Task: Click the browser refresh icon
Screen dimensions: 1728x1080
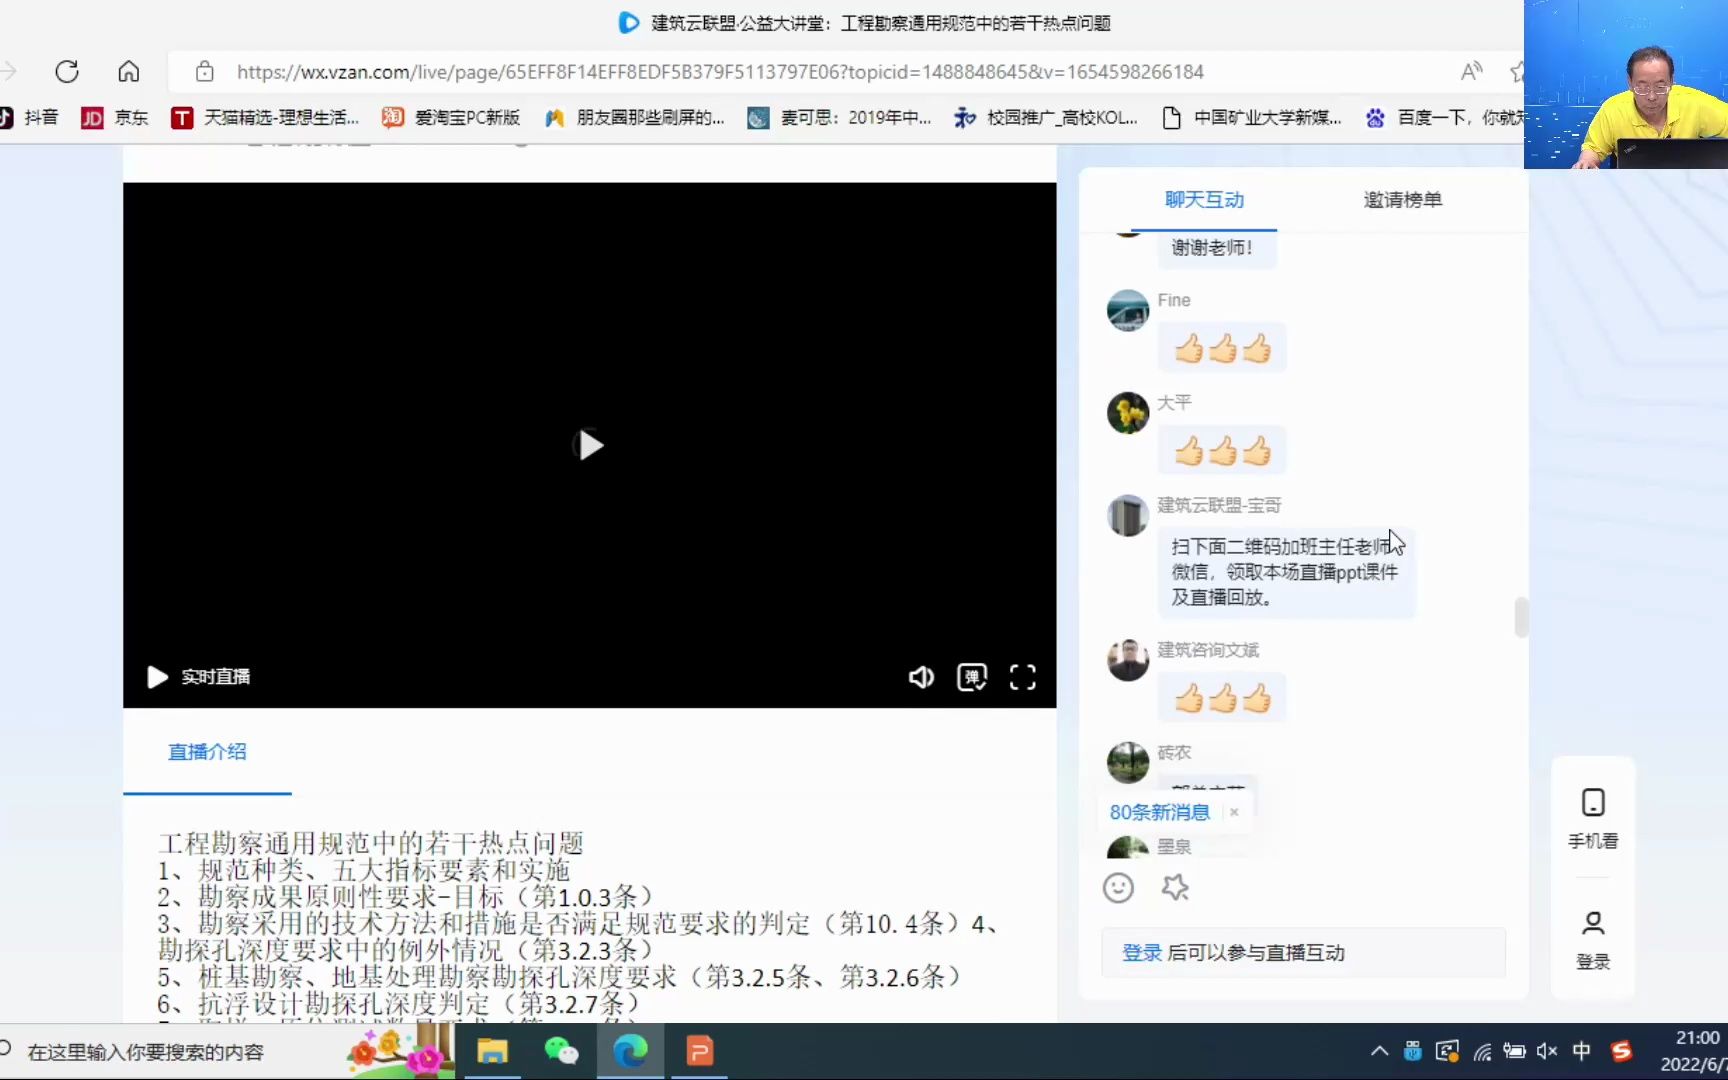Action: tap(67, 72)
